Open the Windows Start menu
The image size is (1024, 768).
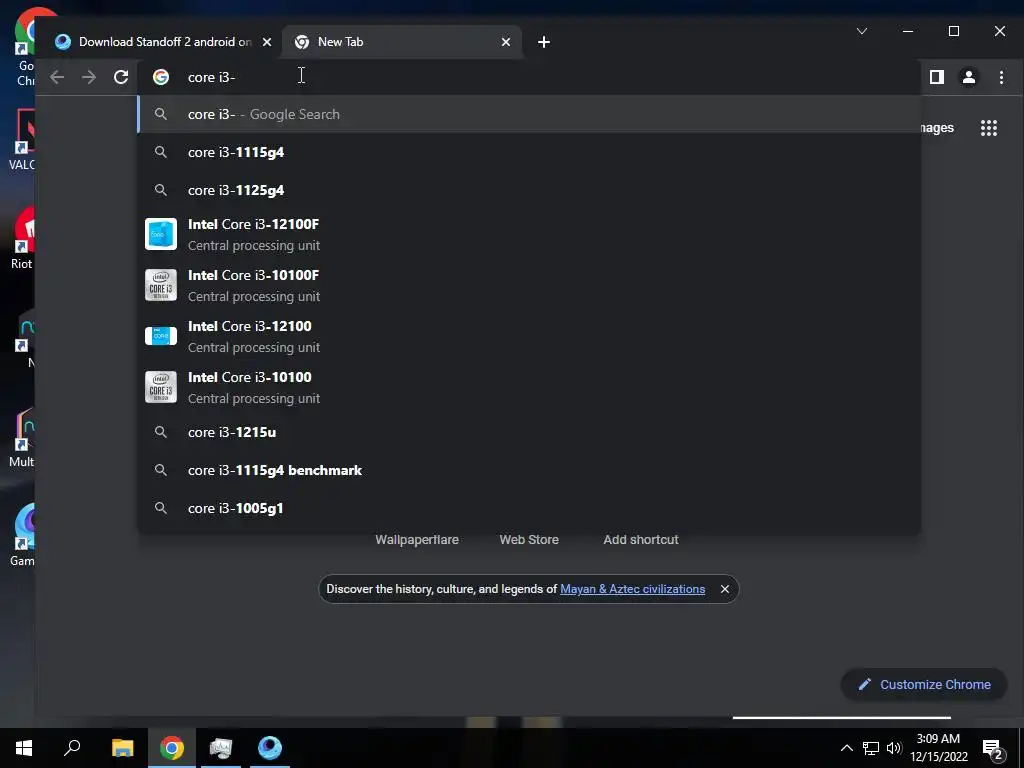point(24,748)
